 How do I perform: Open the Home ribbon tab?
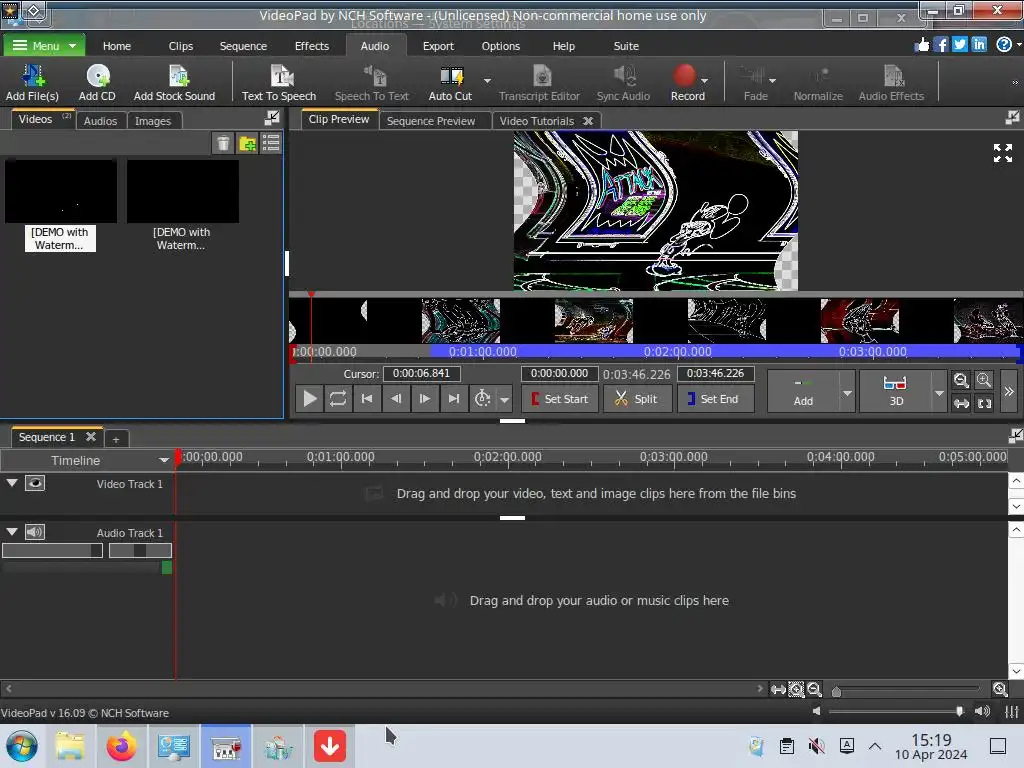coord(117,46)
